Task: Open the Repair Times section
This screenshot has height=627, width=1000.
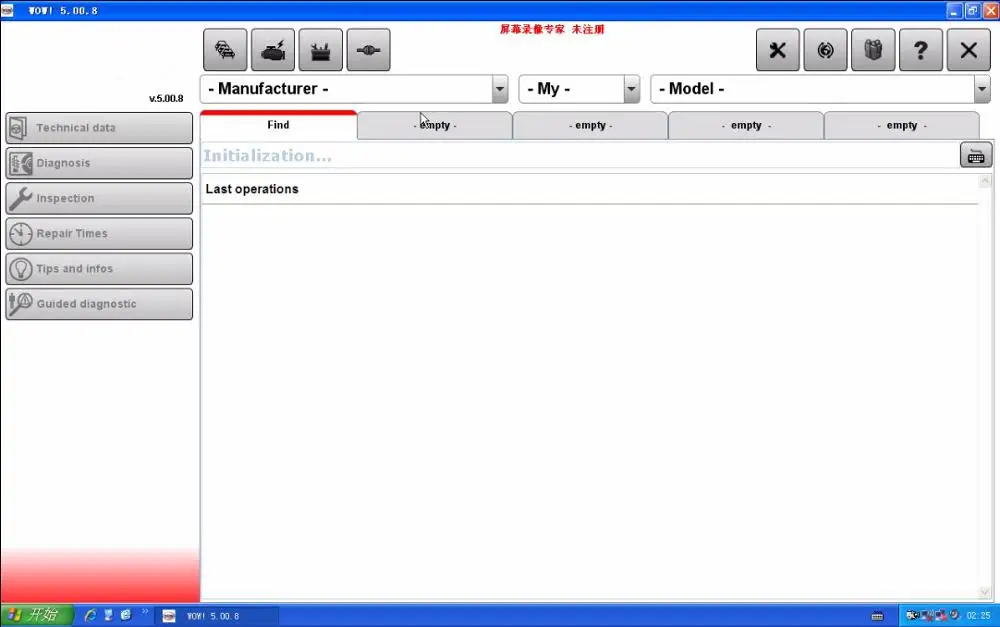Action: [99, 233]
